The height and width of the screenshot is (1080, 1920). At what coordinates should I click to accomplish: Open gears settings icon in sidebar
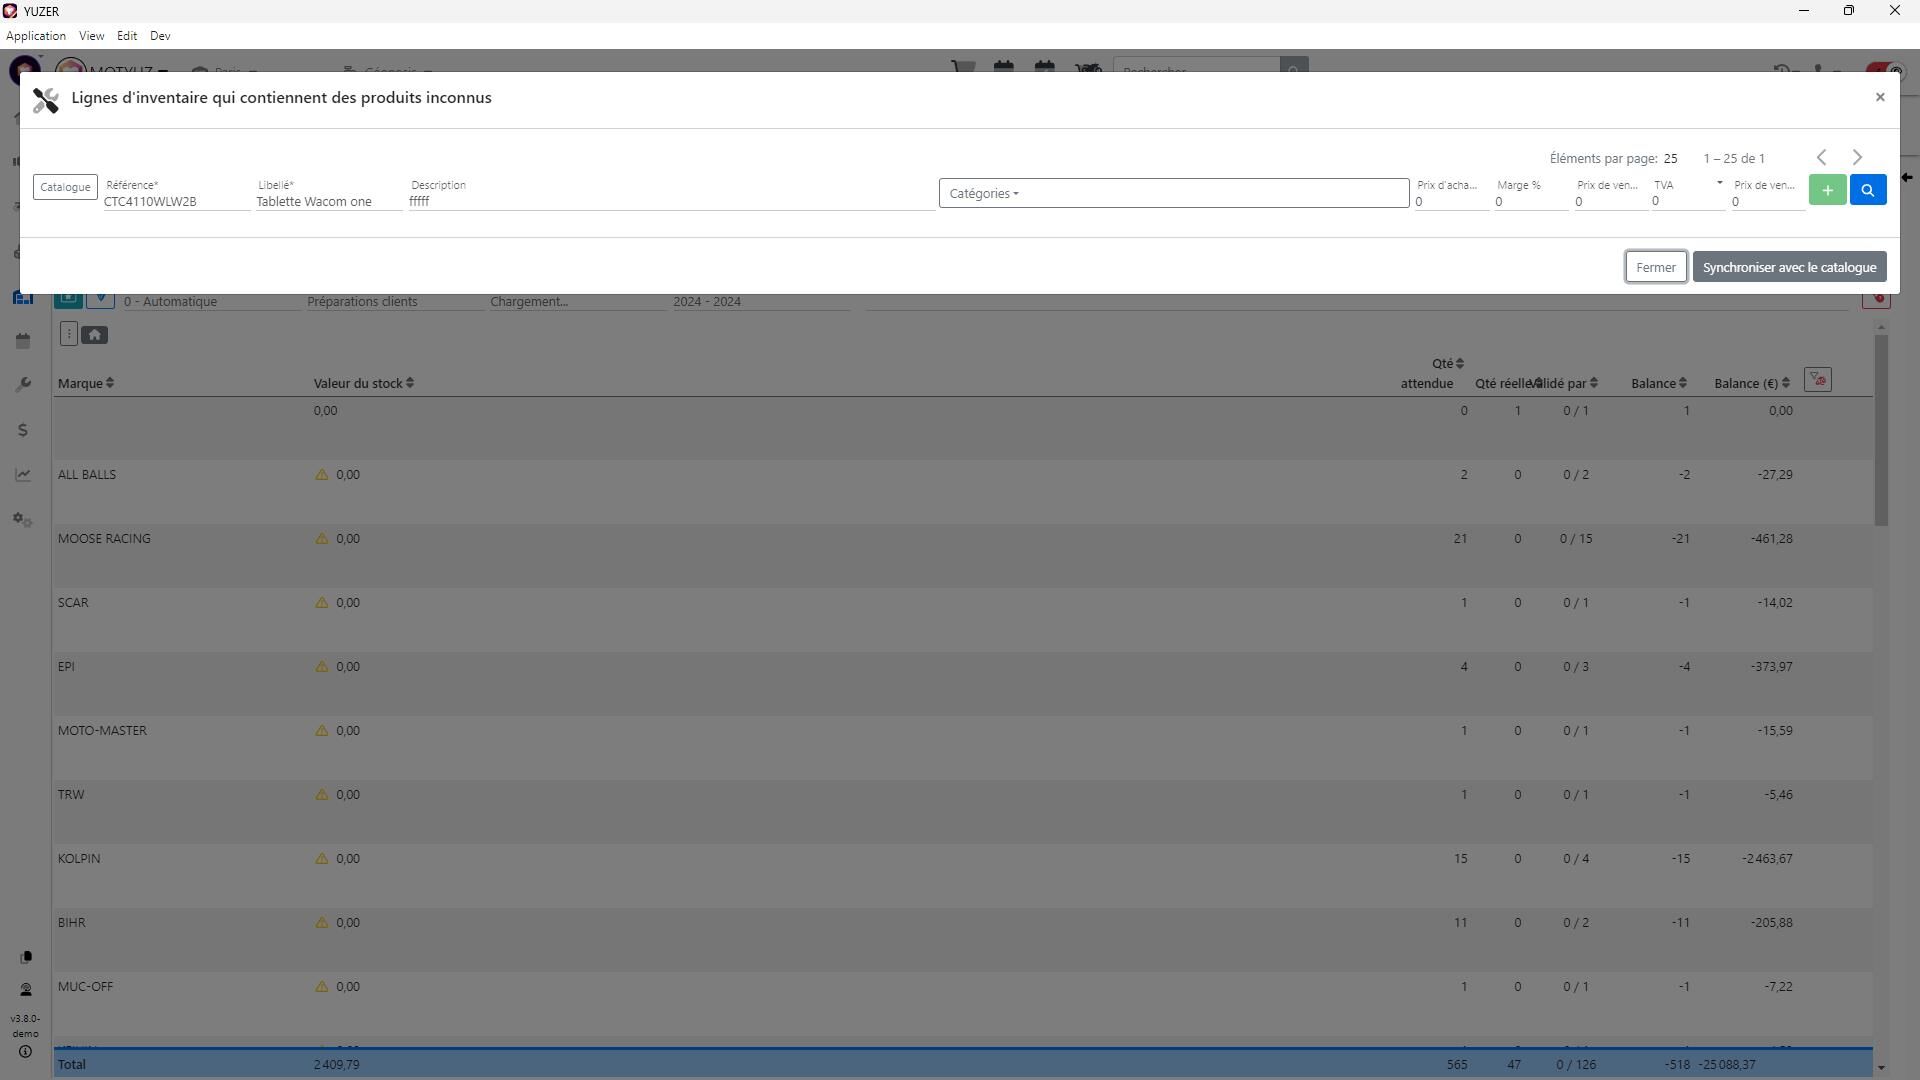[x=23, y=520]
